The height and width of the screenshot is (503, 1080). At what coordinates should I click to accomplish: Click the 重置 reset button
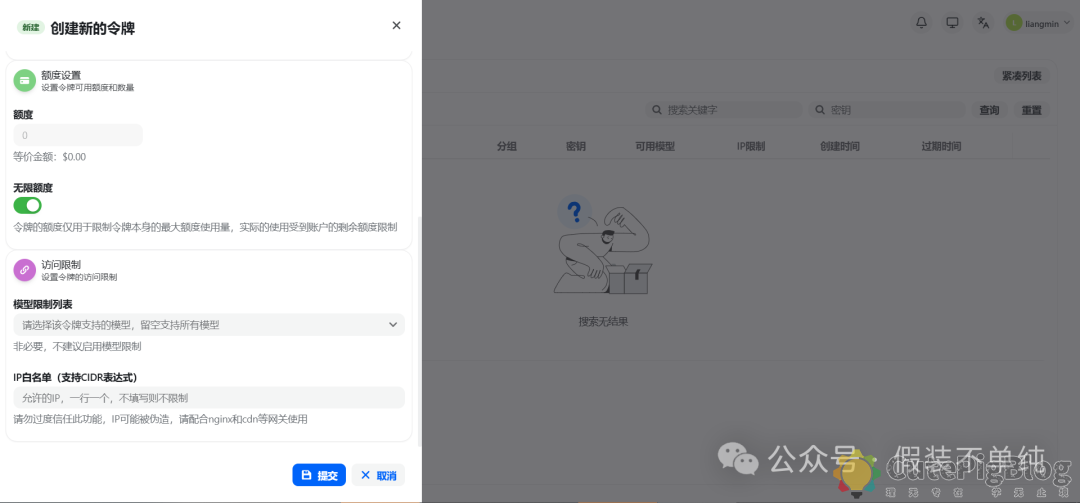[x=1031, y=110]
